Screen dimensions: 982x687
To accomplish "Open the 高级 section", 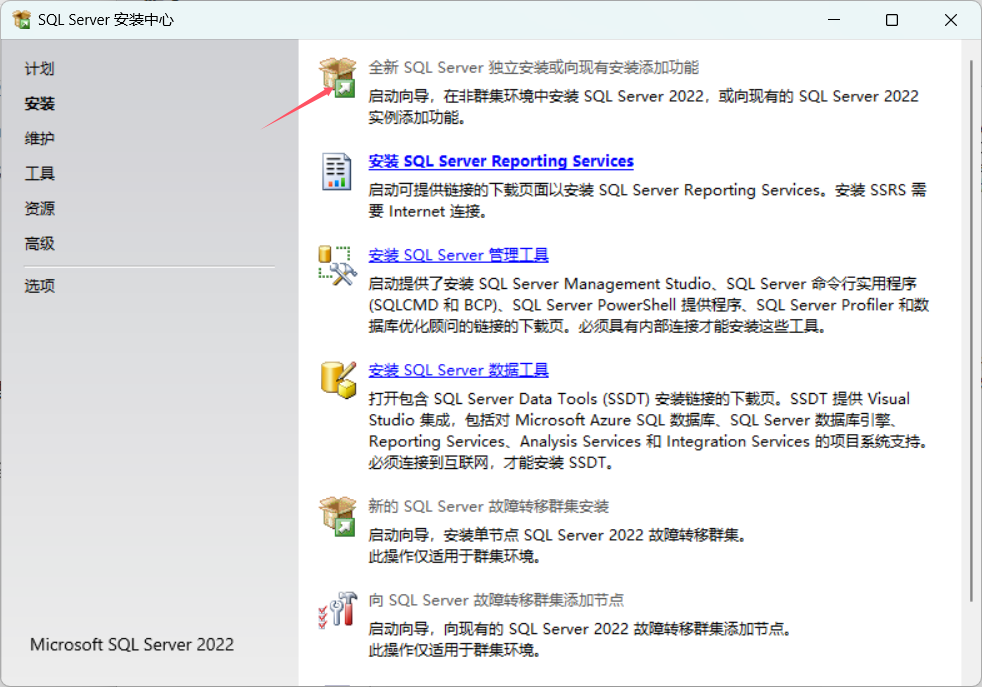I will 38,243.
